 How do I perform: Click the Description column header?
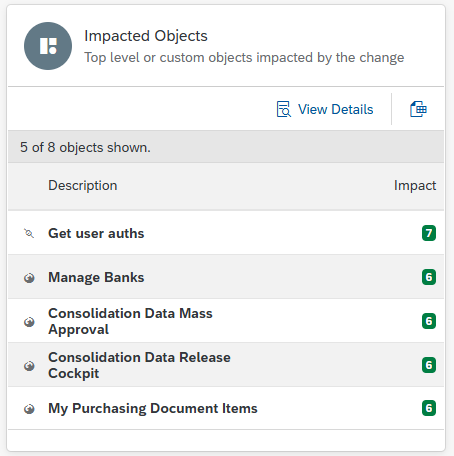[83, 185]
